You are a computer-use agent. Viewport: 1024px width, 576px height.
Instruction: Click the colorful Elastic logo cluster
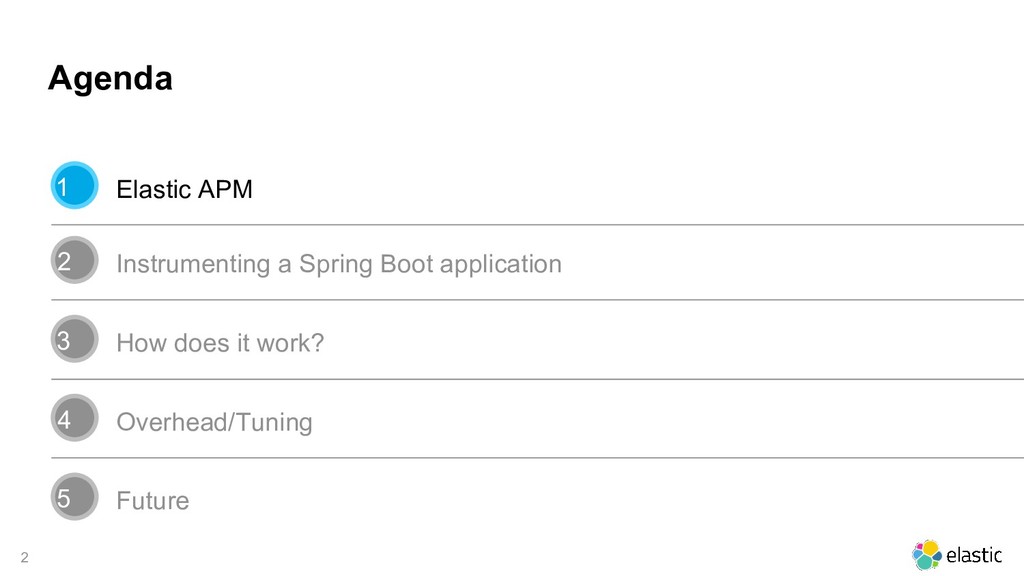pyautogui.click(x=927, y=555)
